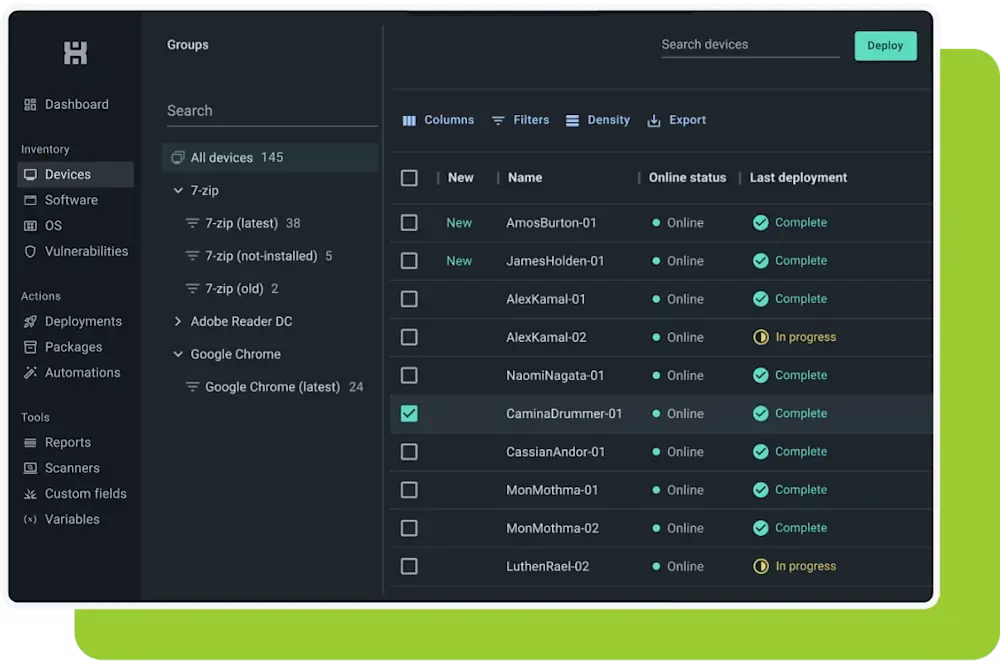Click the filter icon beside 7-zip (old)

(x=192, y=288)
